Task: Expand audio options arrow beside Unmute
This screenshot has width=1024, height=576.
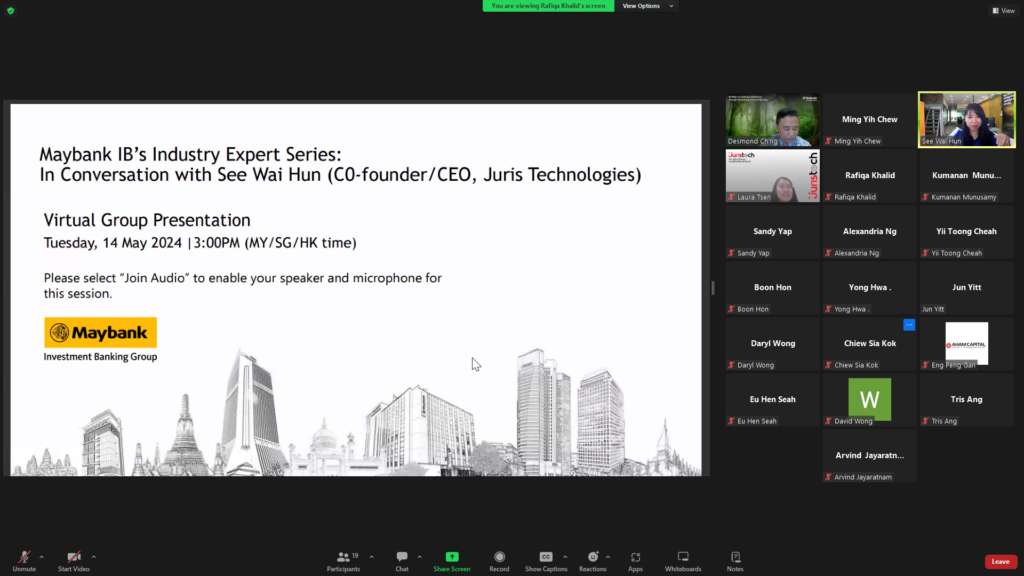Action: (x=41, y=557)
